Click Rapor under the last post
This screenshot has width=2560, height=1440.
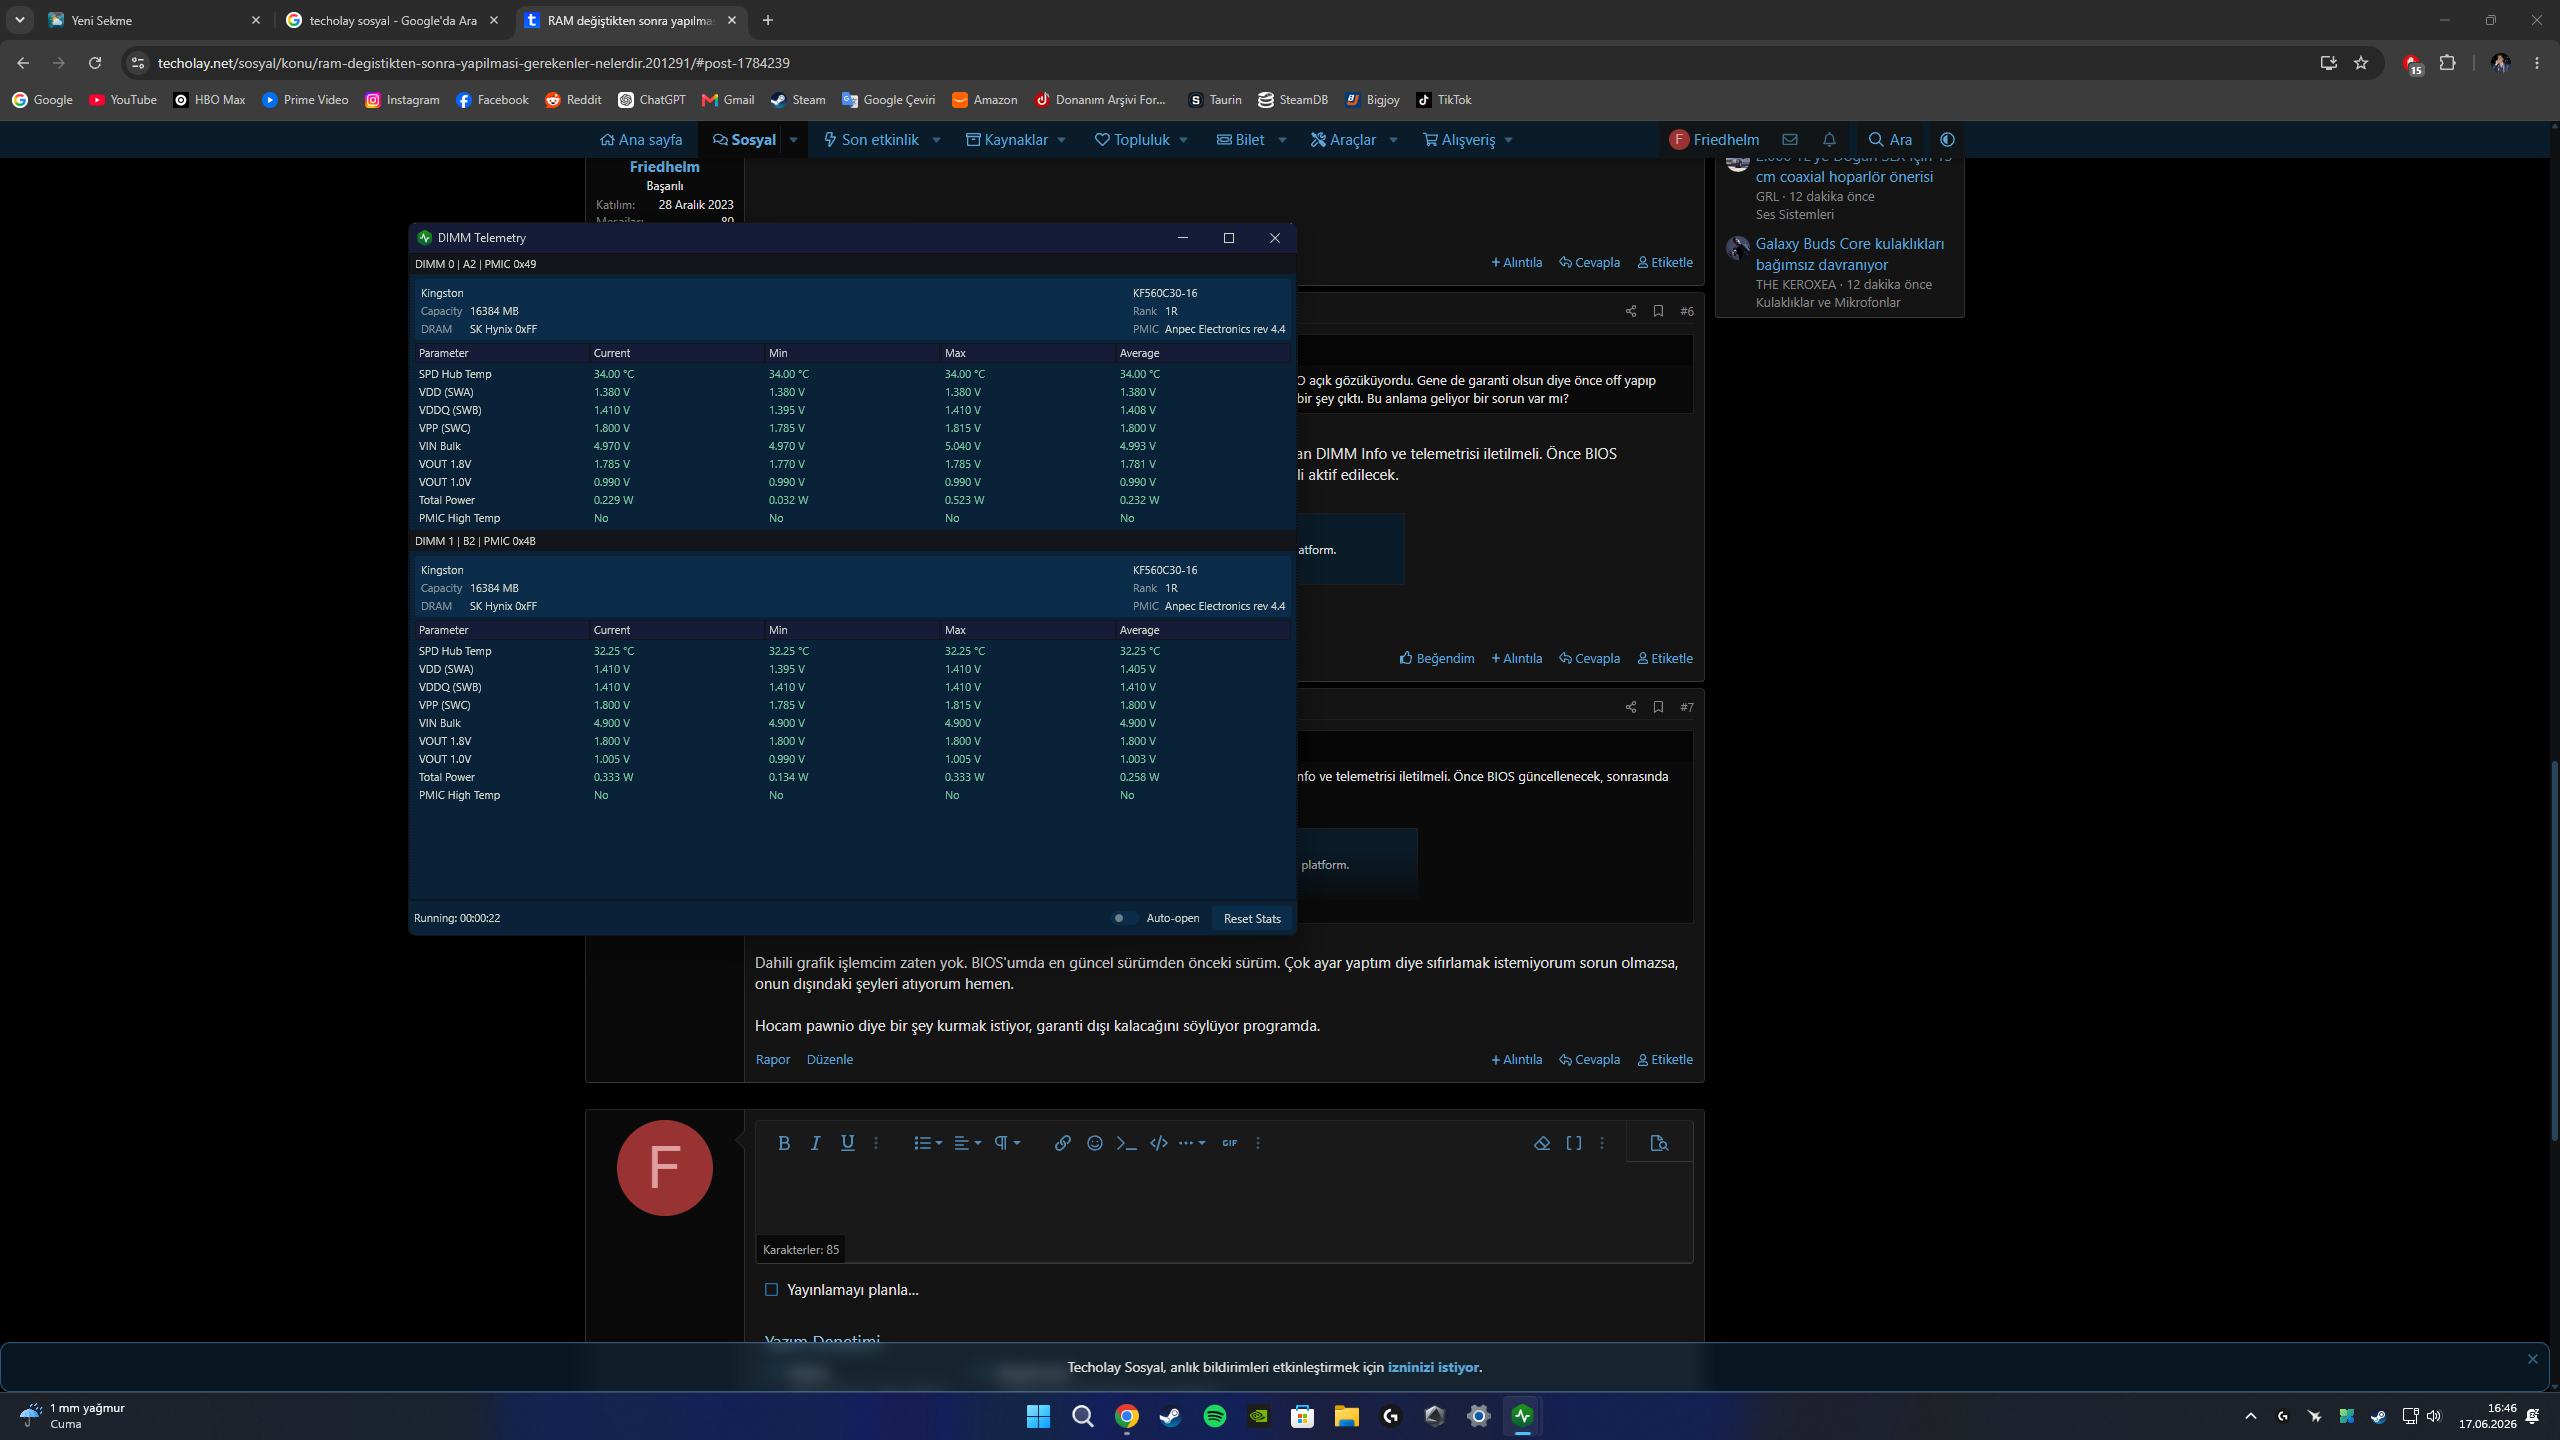click(772, 1059)
